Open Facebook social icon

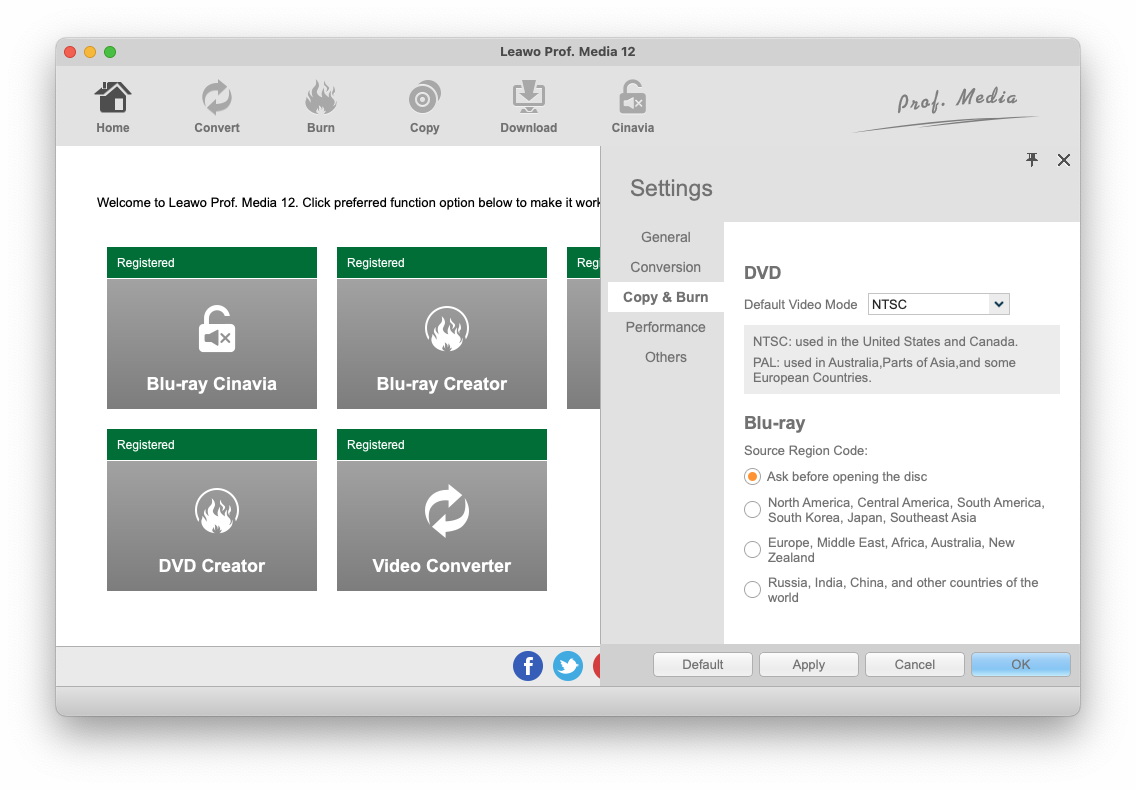click(x=528, y=665)
